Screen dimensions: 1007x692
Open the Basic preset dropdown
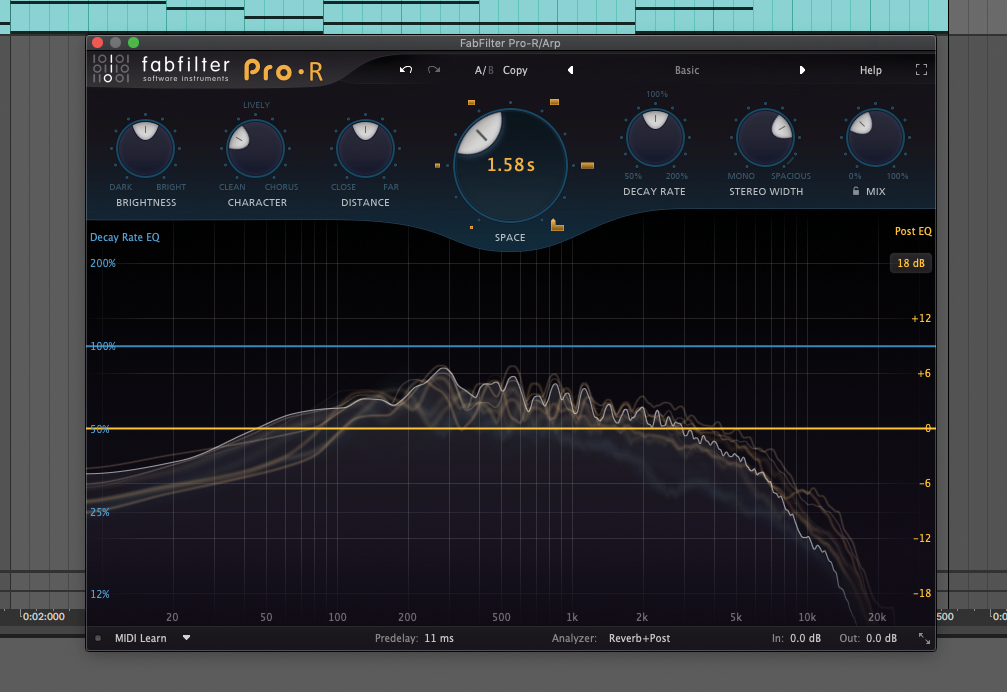click(x=687, y=70)
